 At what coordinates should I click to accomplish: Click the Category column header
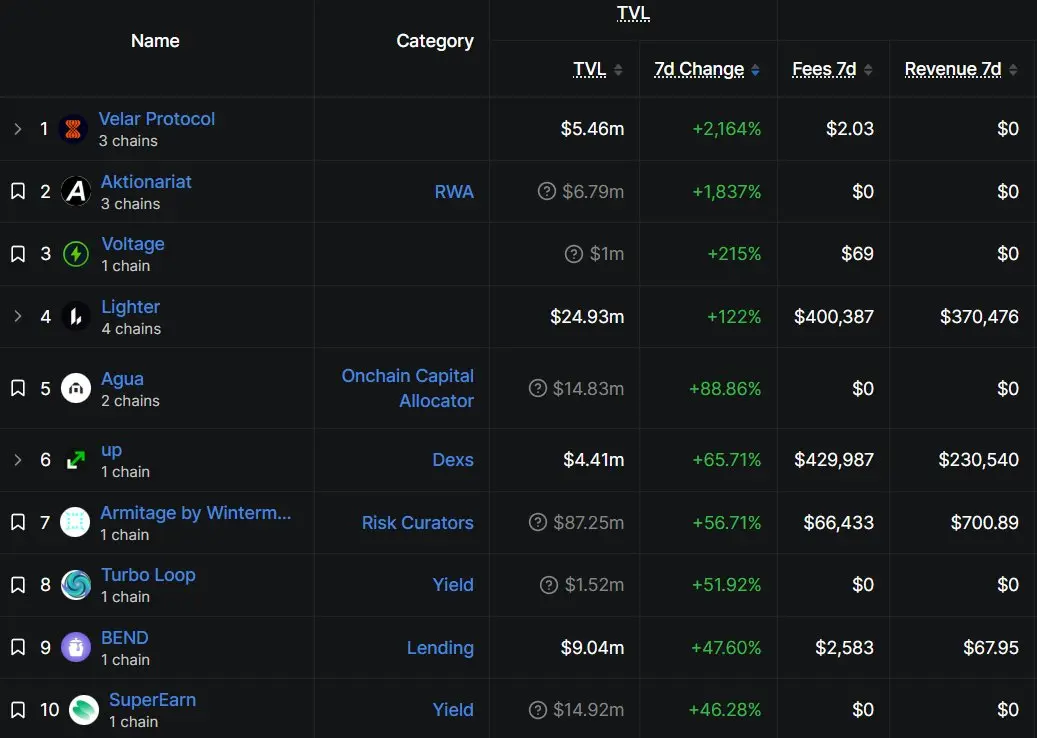pos(435,41)
